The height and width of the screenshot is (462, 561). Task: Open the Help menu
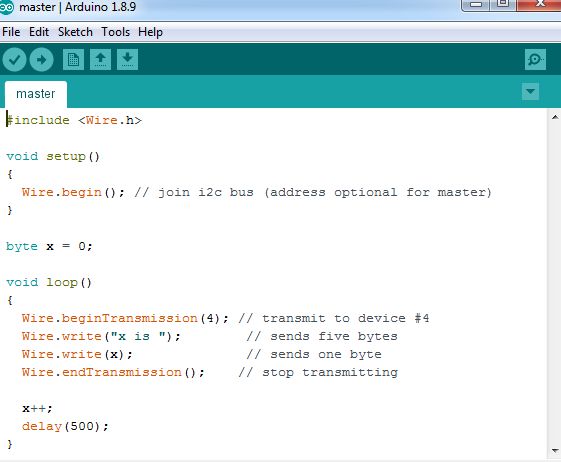(x=150, y=32)
